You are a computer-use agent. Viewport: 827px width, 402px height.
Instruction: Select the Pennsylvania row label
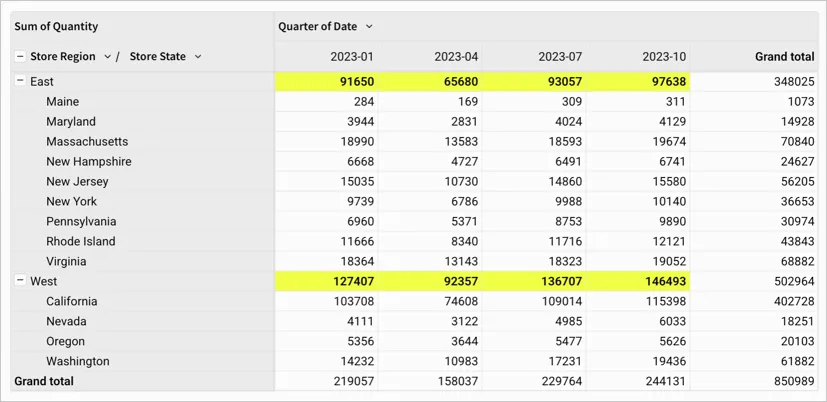(81, 221)
